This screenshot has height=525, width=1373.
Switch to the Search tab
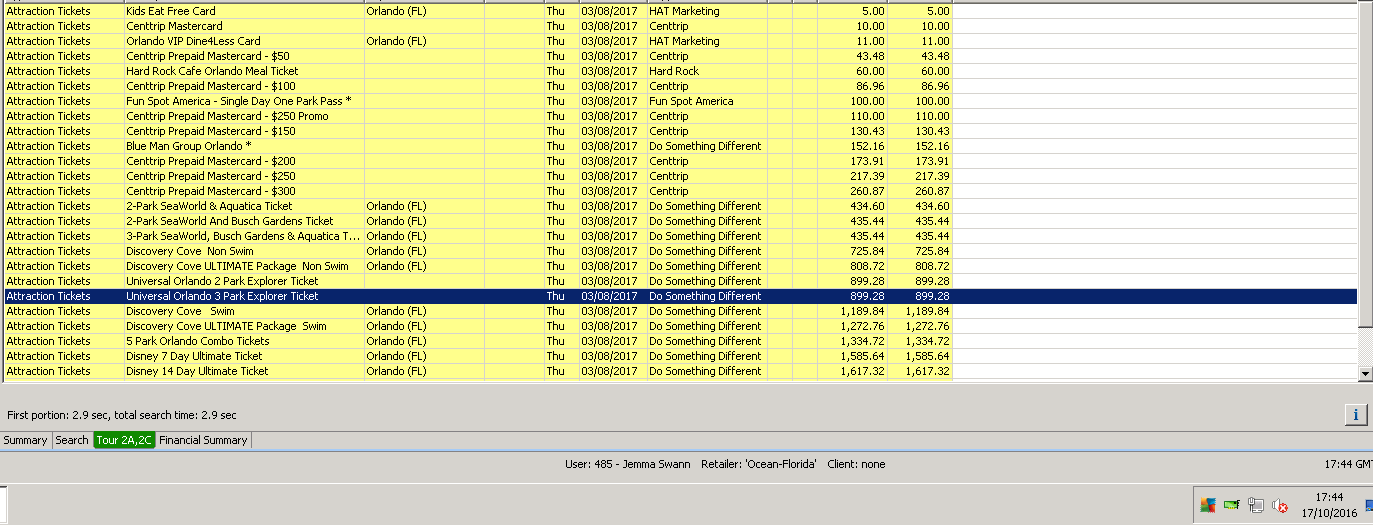[x=72, y=440]
